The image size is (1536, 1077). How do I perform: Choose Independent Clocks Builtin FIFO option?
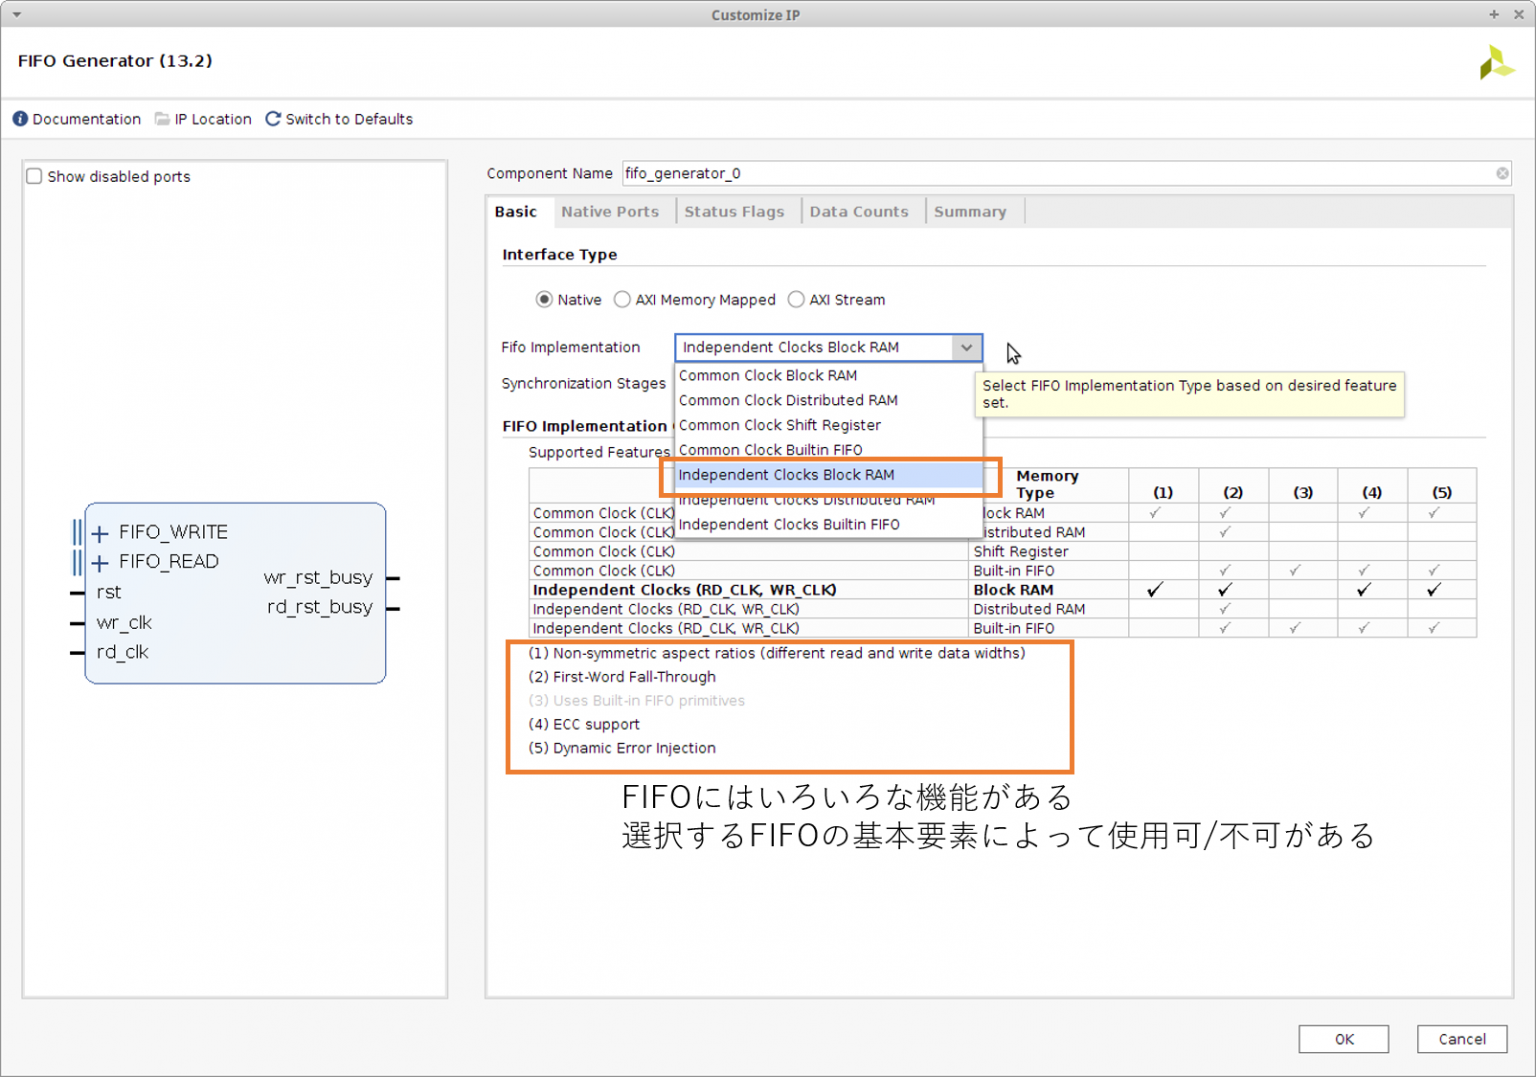coord(788,525)
